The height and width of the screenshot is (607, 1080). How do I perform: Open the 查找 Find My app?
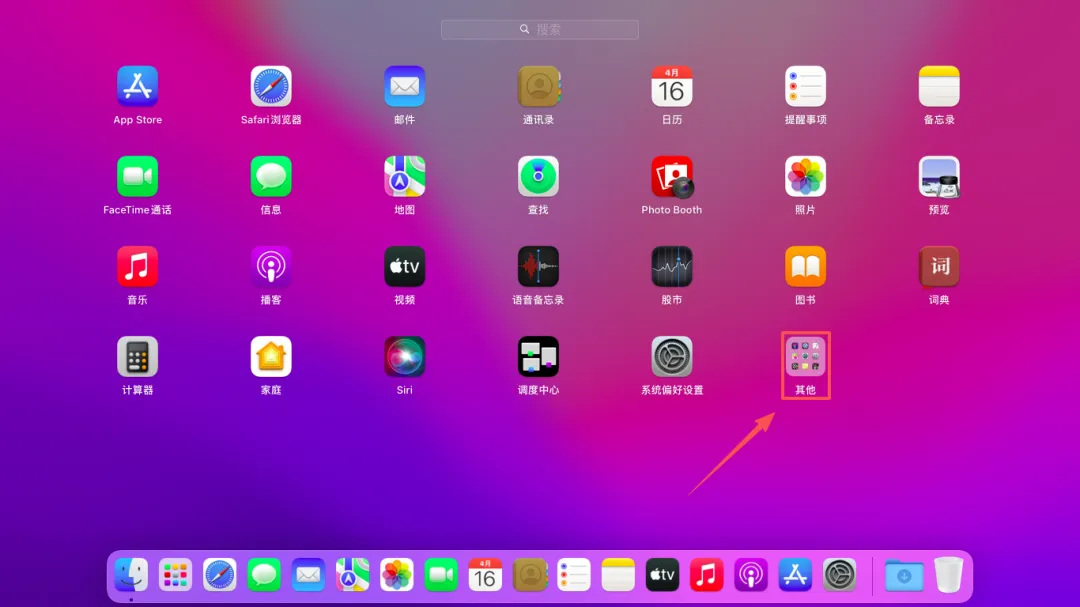click(x=538, y=177)
